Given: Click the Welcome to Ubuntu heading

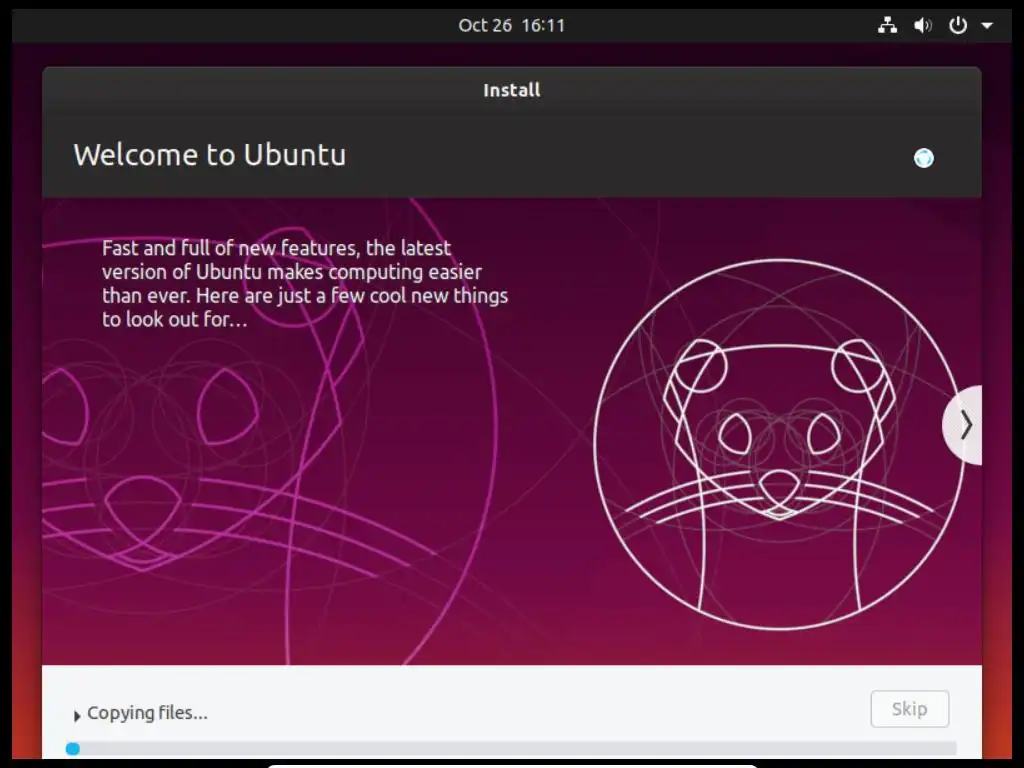Looking at the screenshot, I should pos(210,155).
